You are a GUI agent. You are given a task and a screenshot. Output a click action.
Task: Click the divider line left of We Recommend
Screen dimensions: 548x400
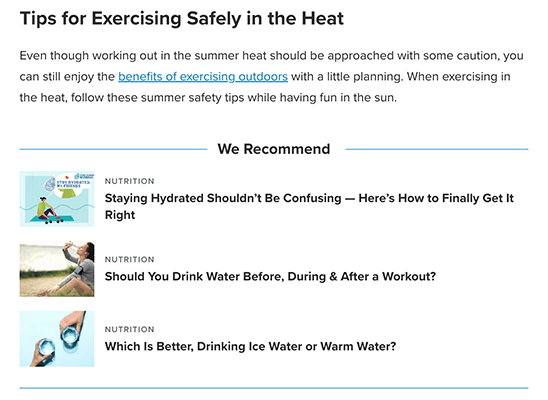[x=113, y=149]
